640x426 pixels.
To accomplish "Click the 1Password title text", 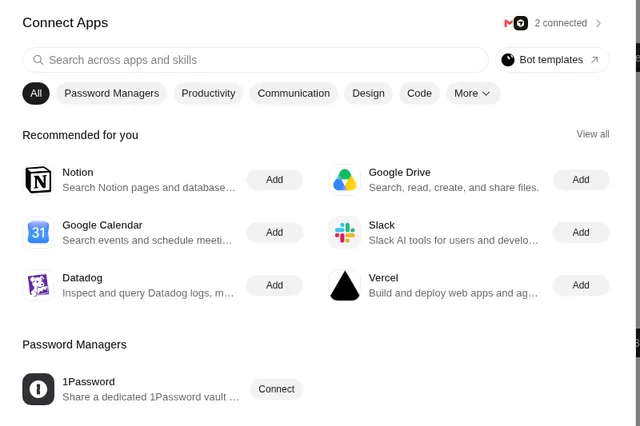I will click(89, 382).
